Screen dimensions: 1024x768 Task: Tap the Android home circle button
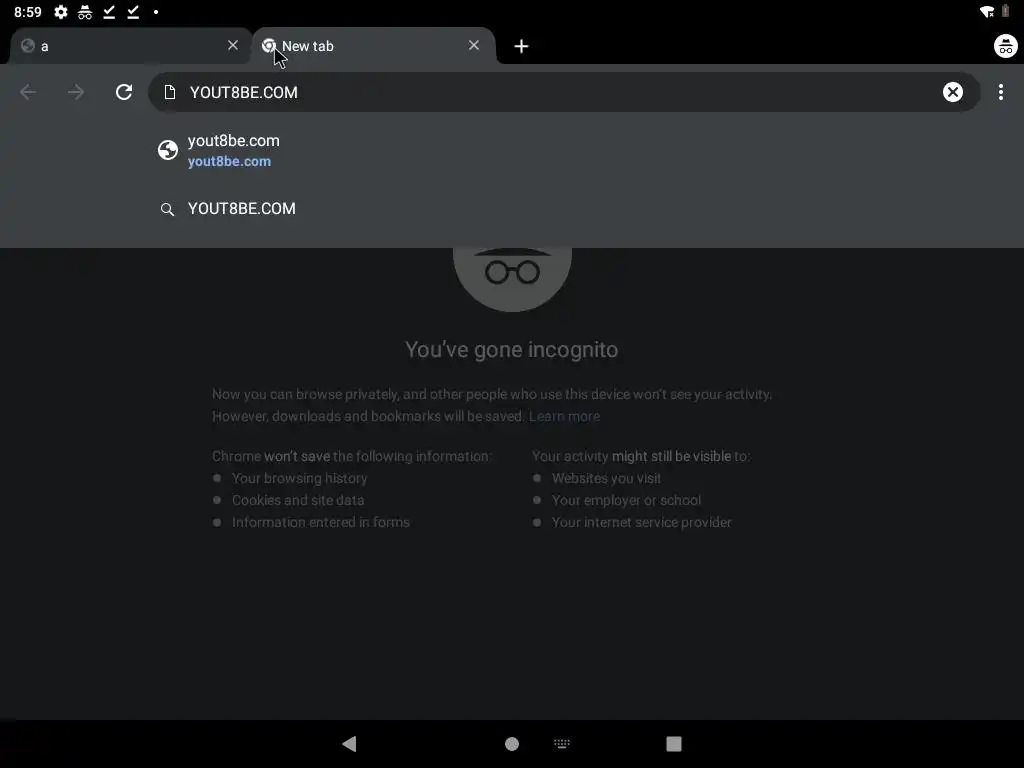tap(512, 744)
